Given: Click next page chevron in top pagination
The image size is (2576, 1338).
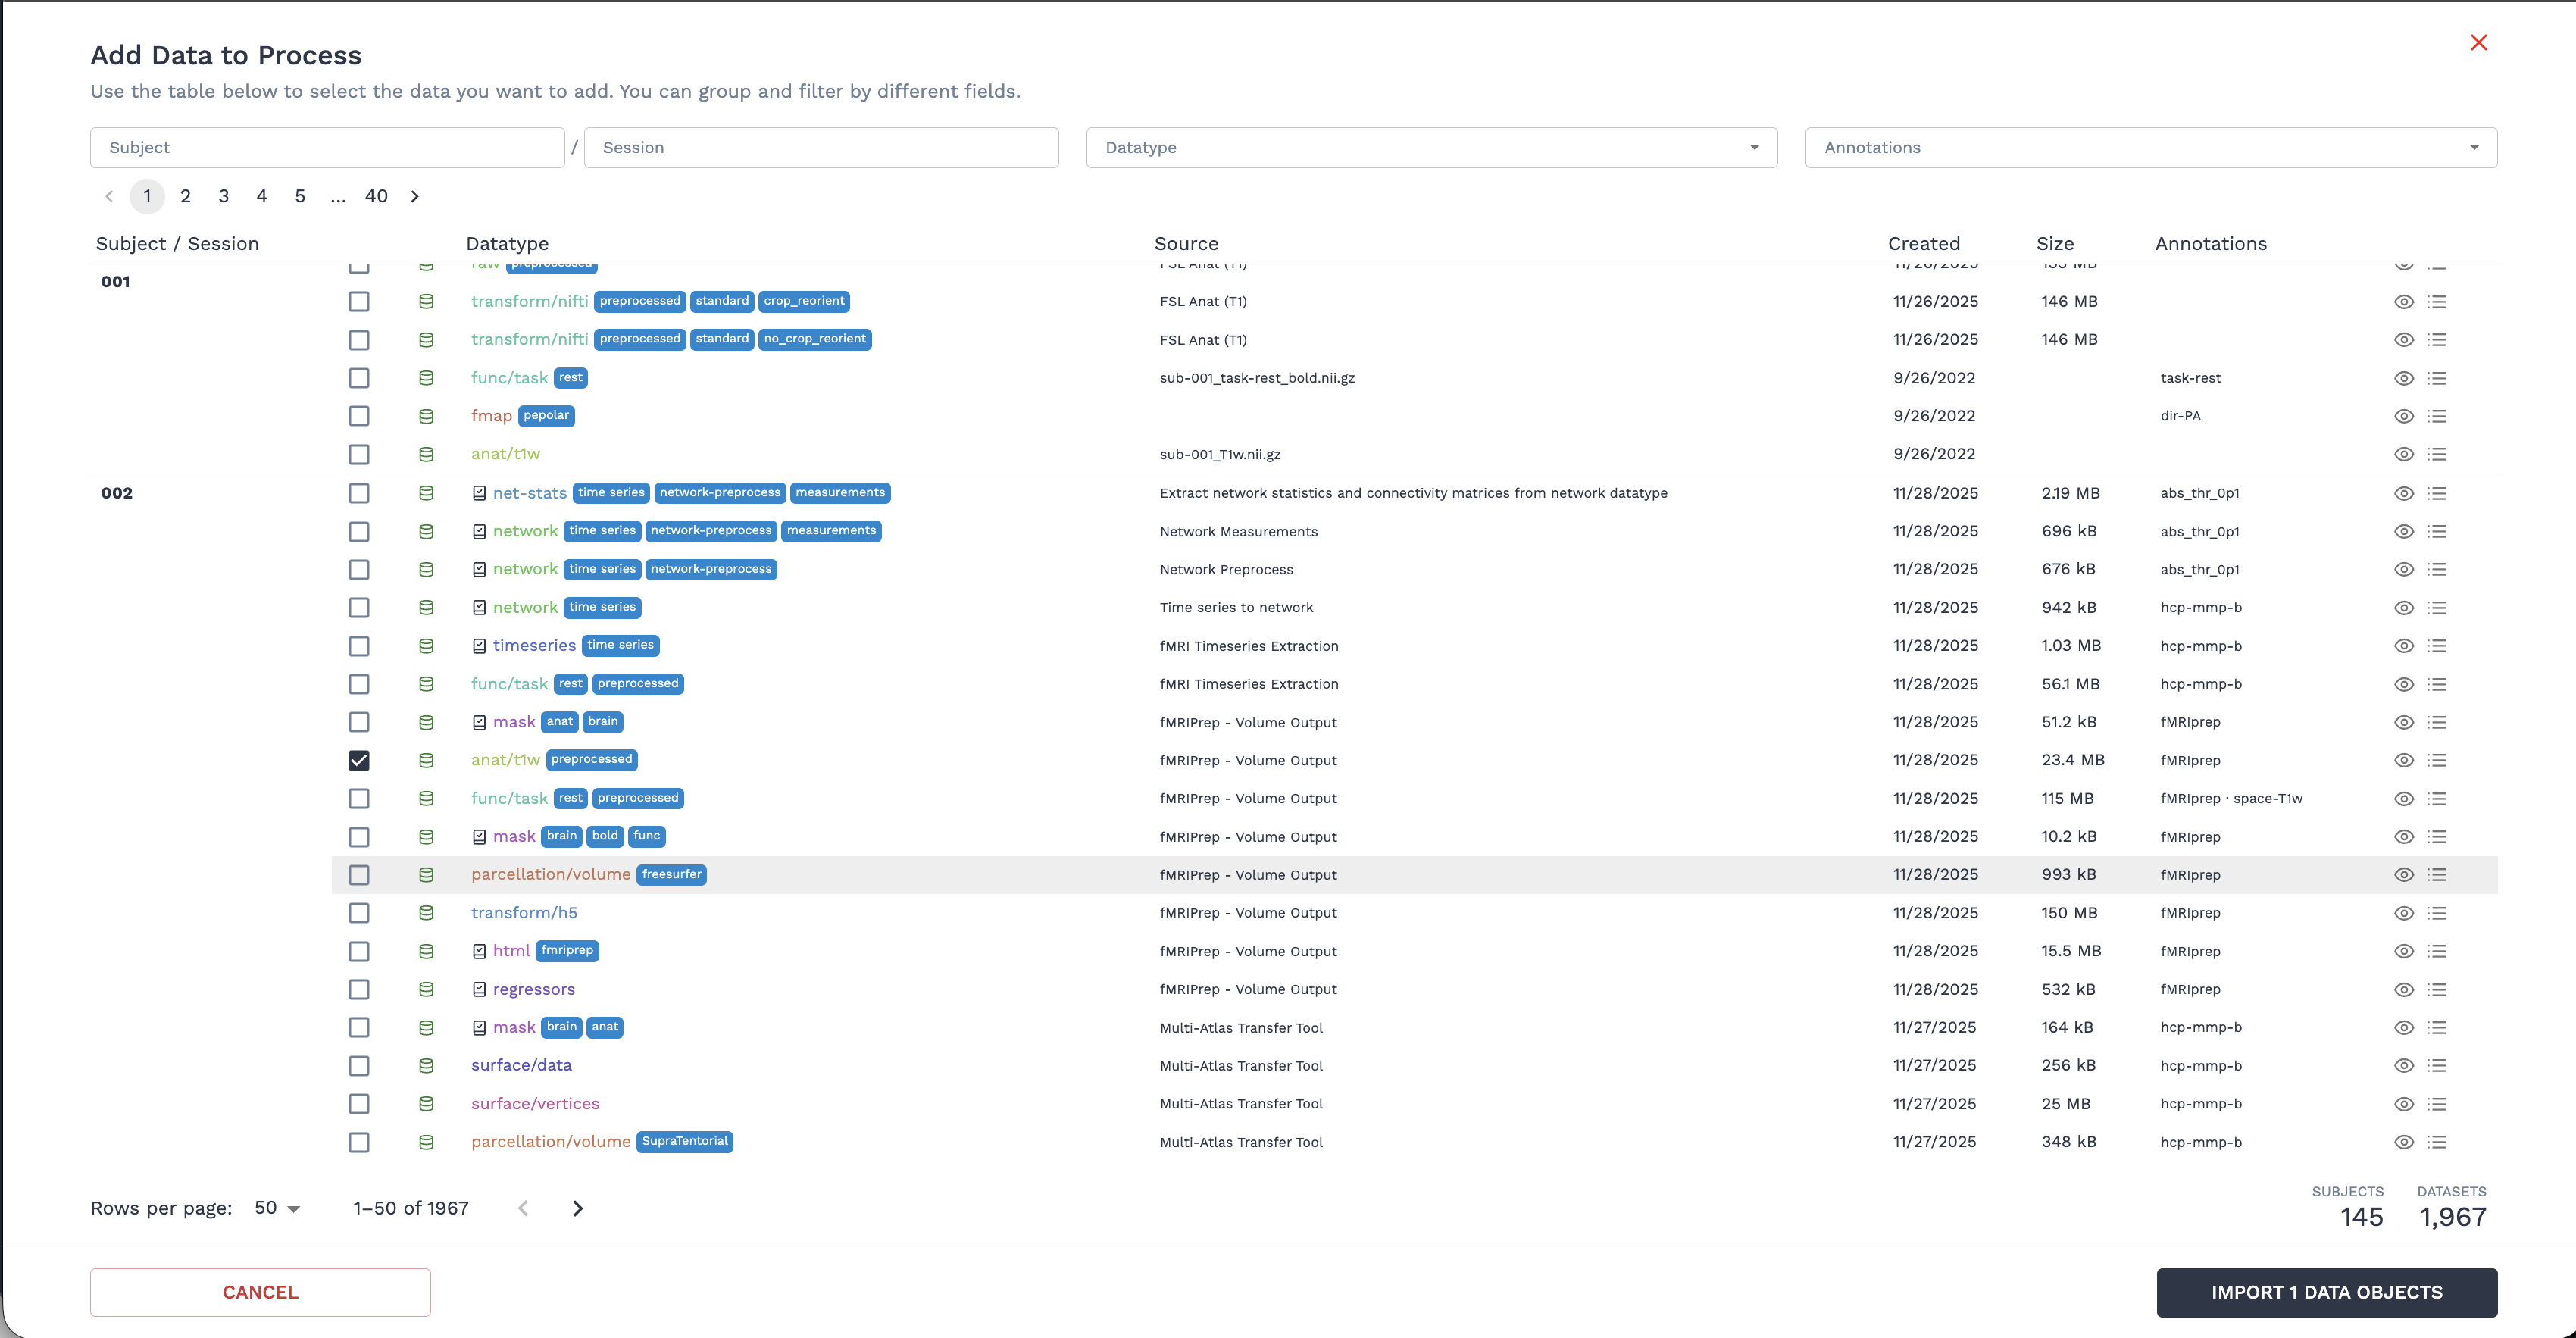Looking at the screenshot, I should coord(414,196).
